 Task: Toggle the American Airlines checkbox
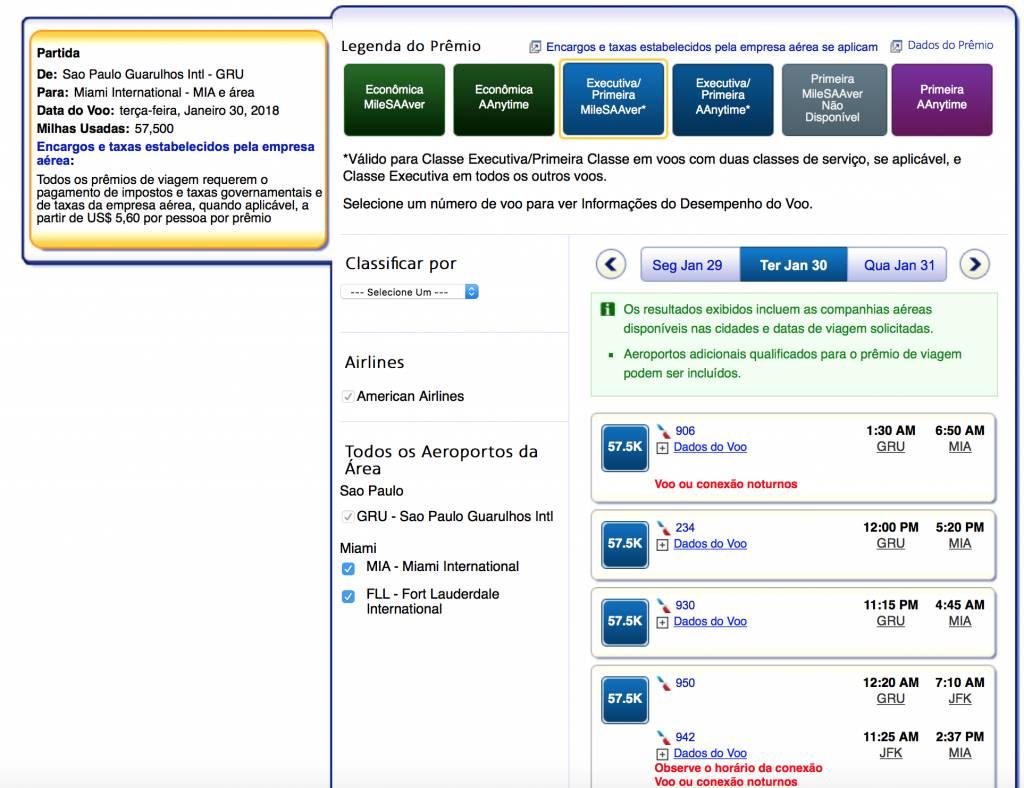348,396
